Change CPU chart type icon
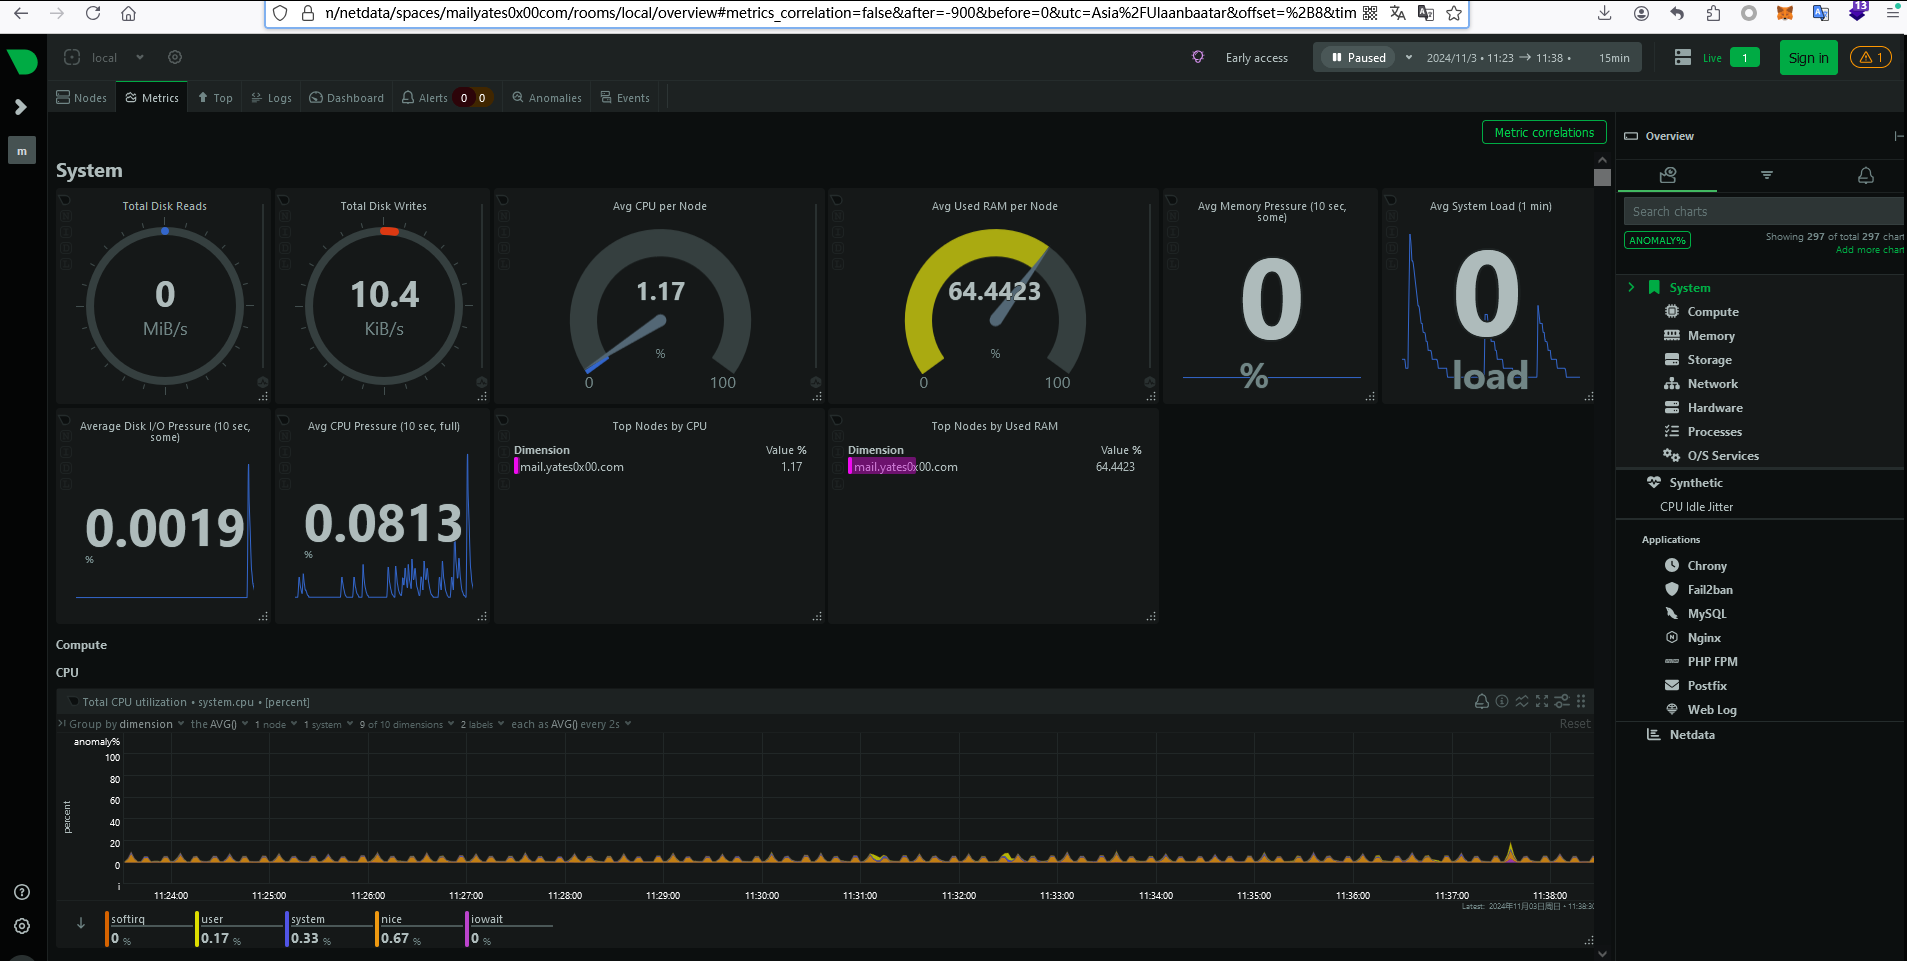This screenshot has height=961, width=1907. [x=1522, y=701]
